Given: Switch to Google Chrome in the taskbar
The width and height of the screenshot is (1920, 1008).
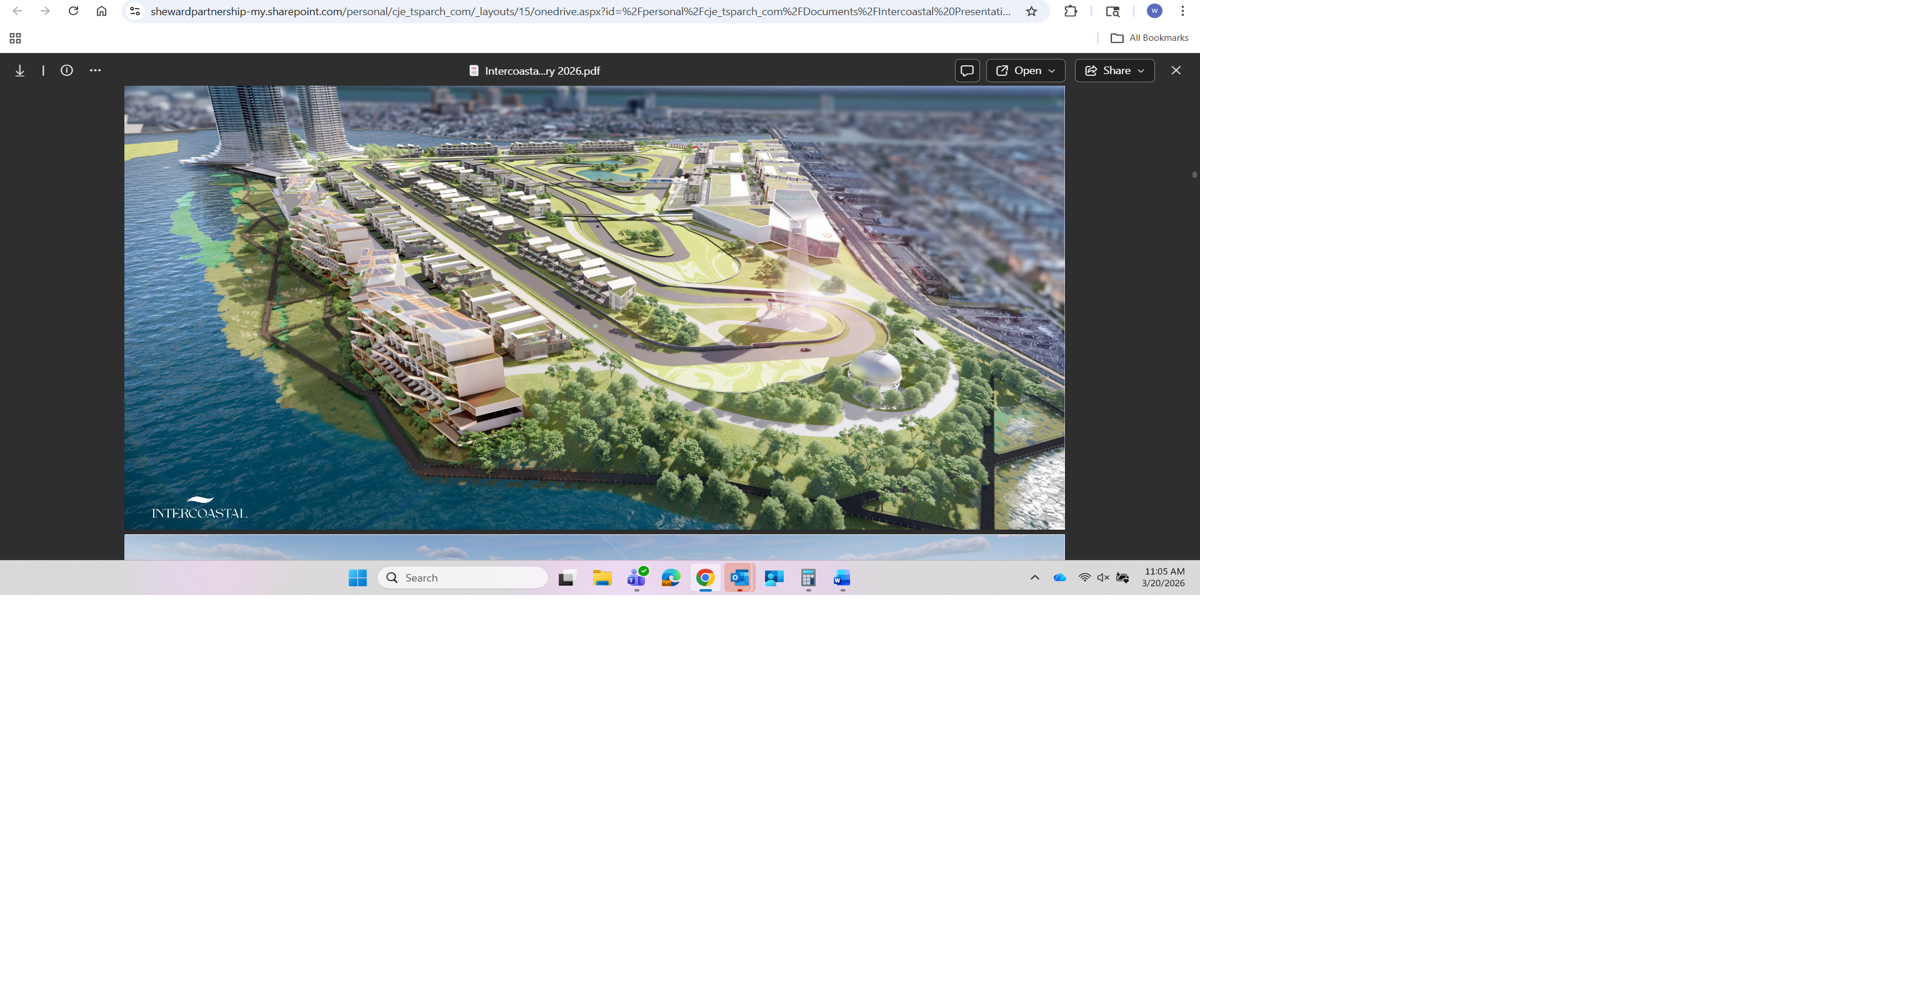Looking at the screenshot, I should click(705, 578).
